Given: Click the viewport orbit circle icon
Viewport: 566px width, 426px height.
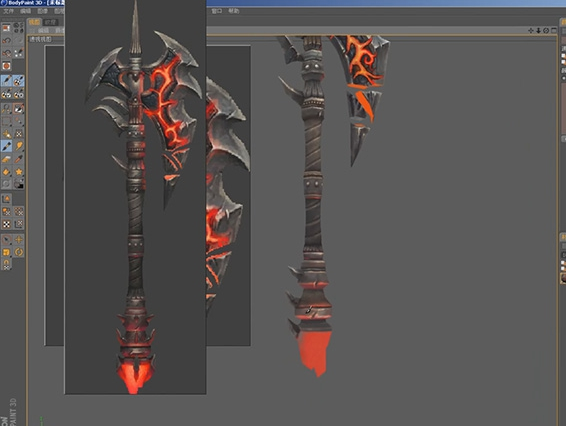Looking at the screenshot, I should coord(546,31).
